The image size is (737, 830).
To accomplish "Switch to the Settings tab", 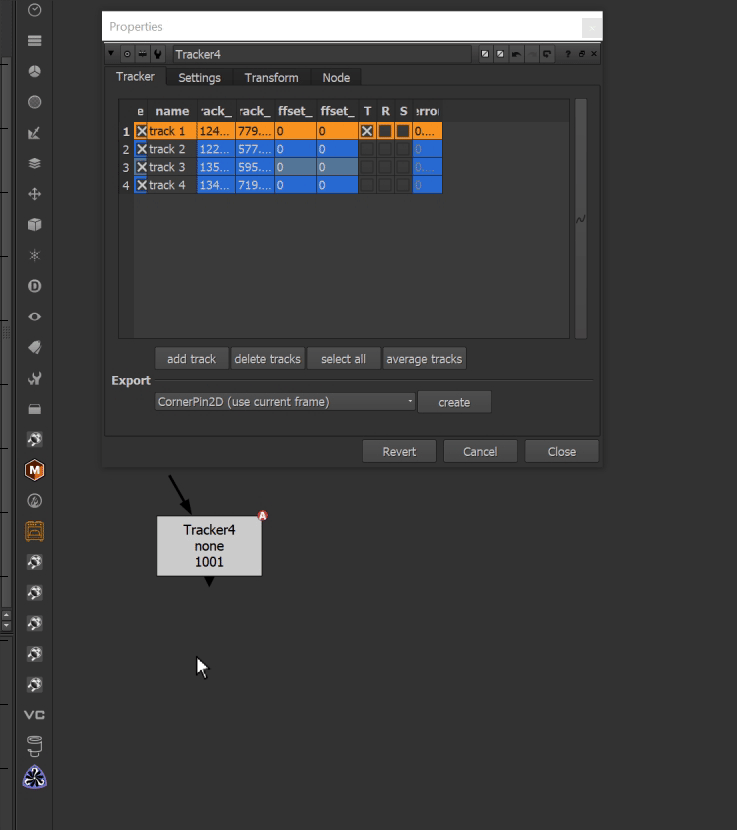I will [199, 78].
